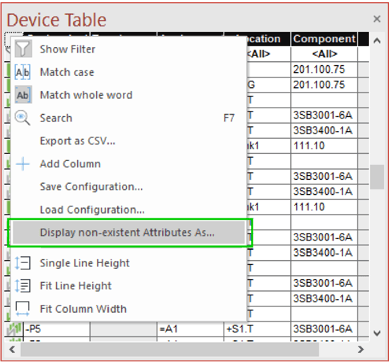Open Load Configuration menu entry
The image size is (389, 362).
pyautogui.click(x=92, y=210)
